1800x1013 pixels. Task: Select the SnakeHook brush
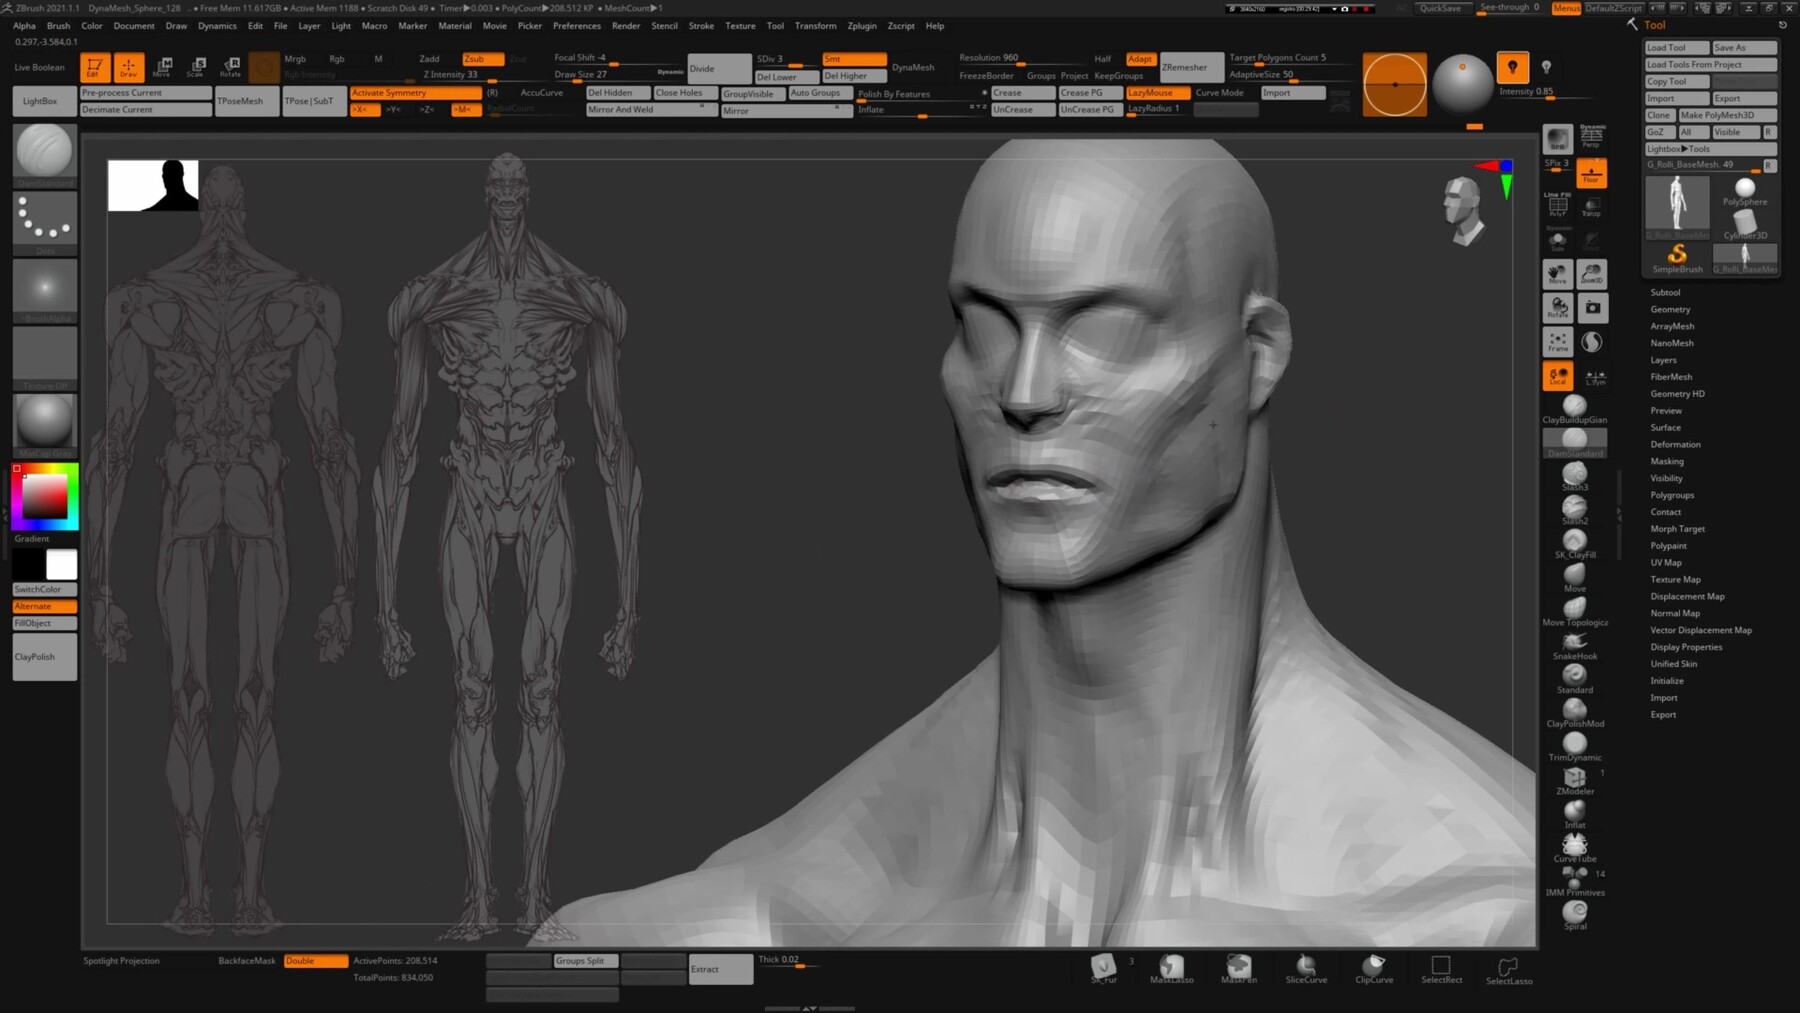1575,643
